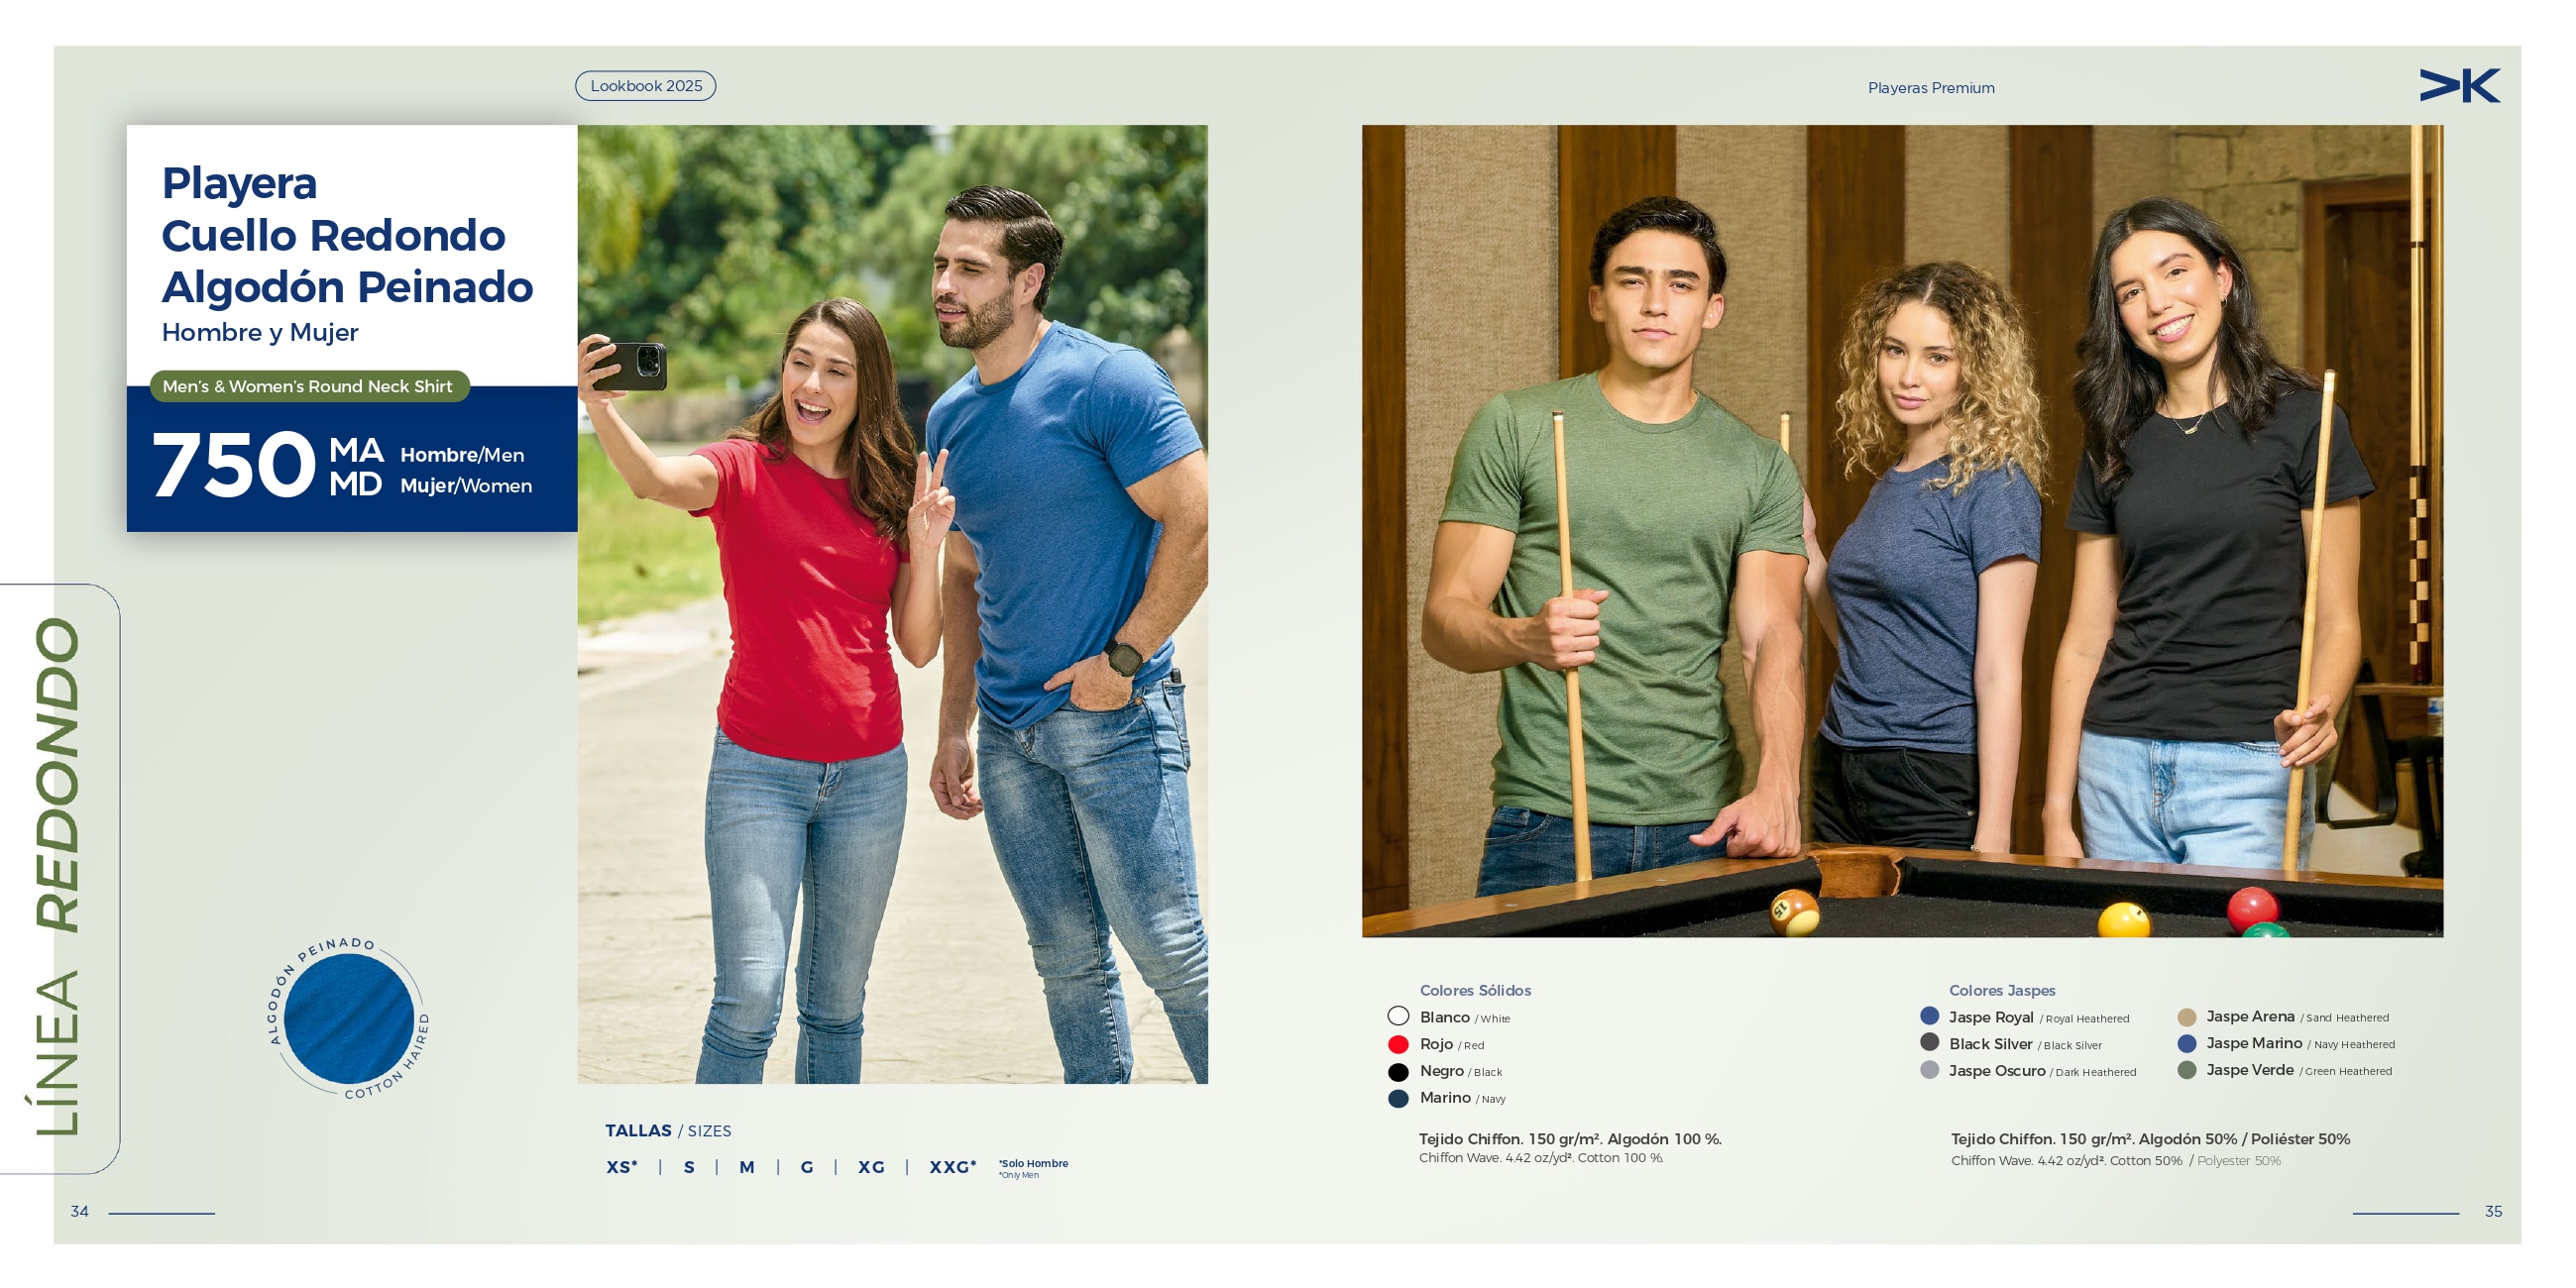Viewport: 2576px width, 1288px height.
Task: Select the Jaspe Verde green swatch
Action: tap(2186, 1070)
